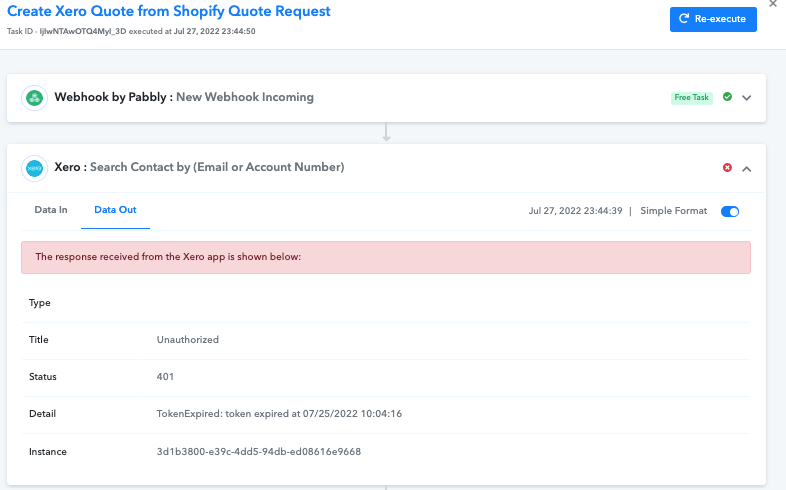The image size is (786, 490).
Task: Click the Status row label
Action: click(x=43, y=377)
